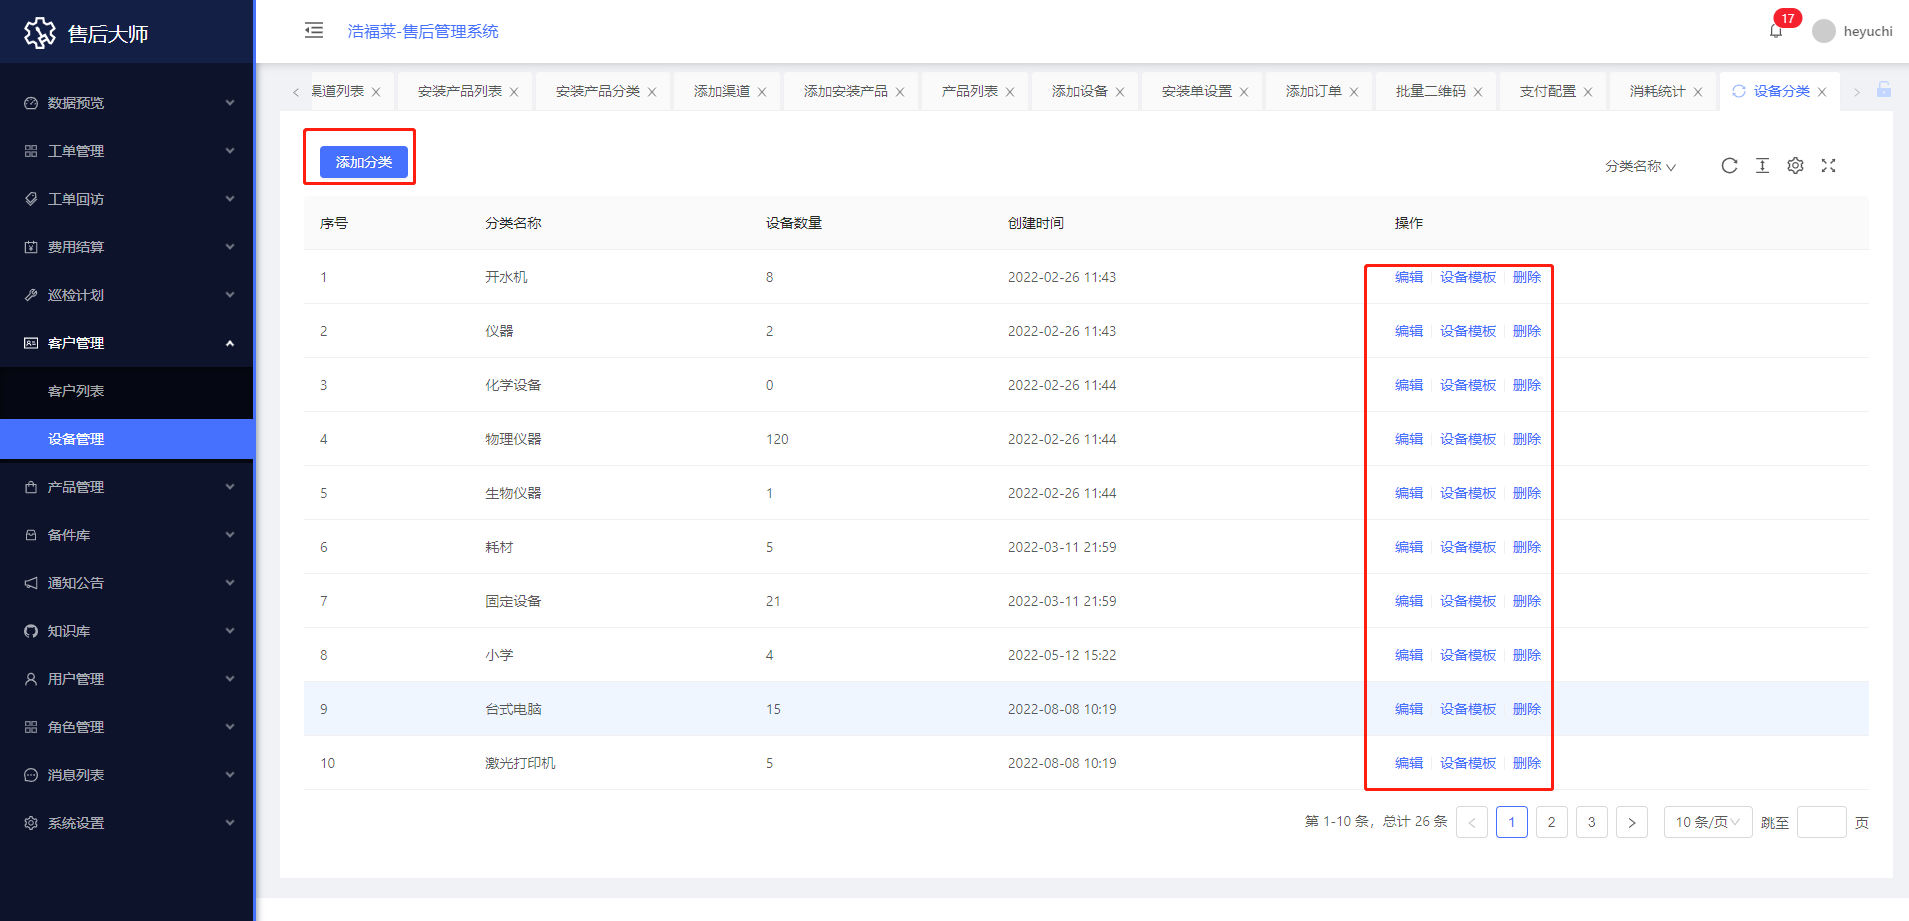Open 客户列表 in the sidebar
The height and width of the screenshot is (921, 1909).
[x=76, y=391]
